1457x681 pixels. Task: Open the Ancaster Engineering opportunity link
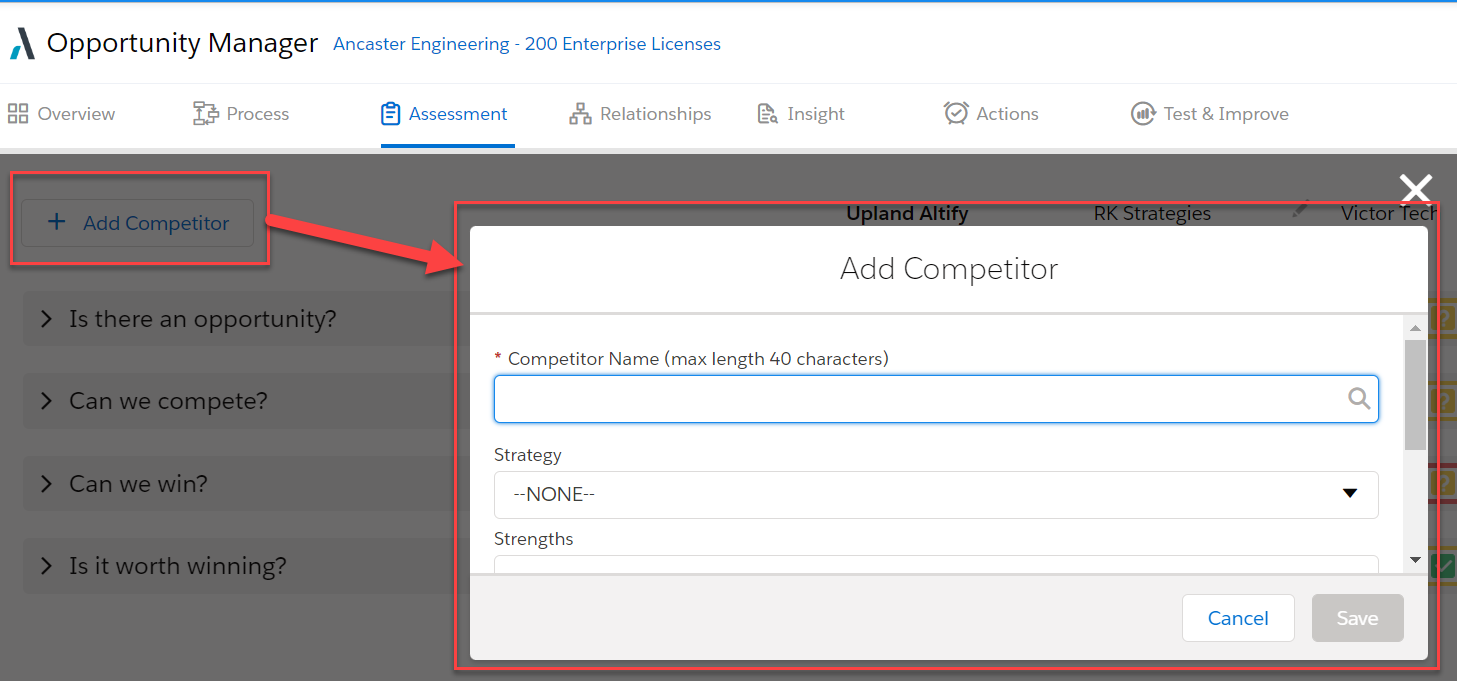point(527,44)
